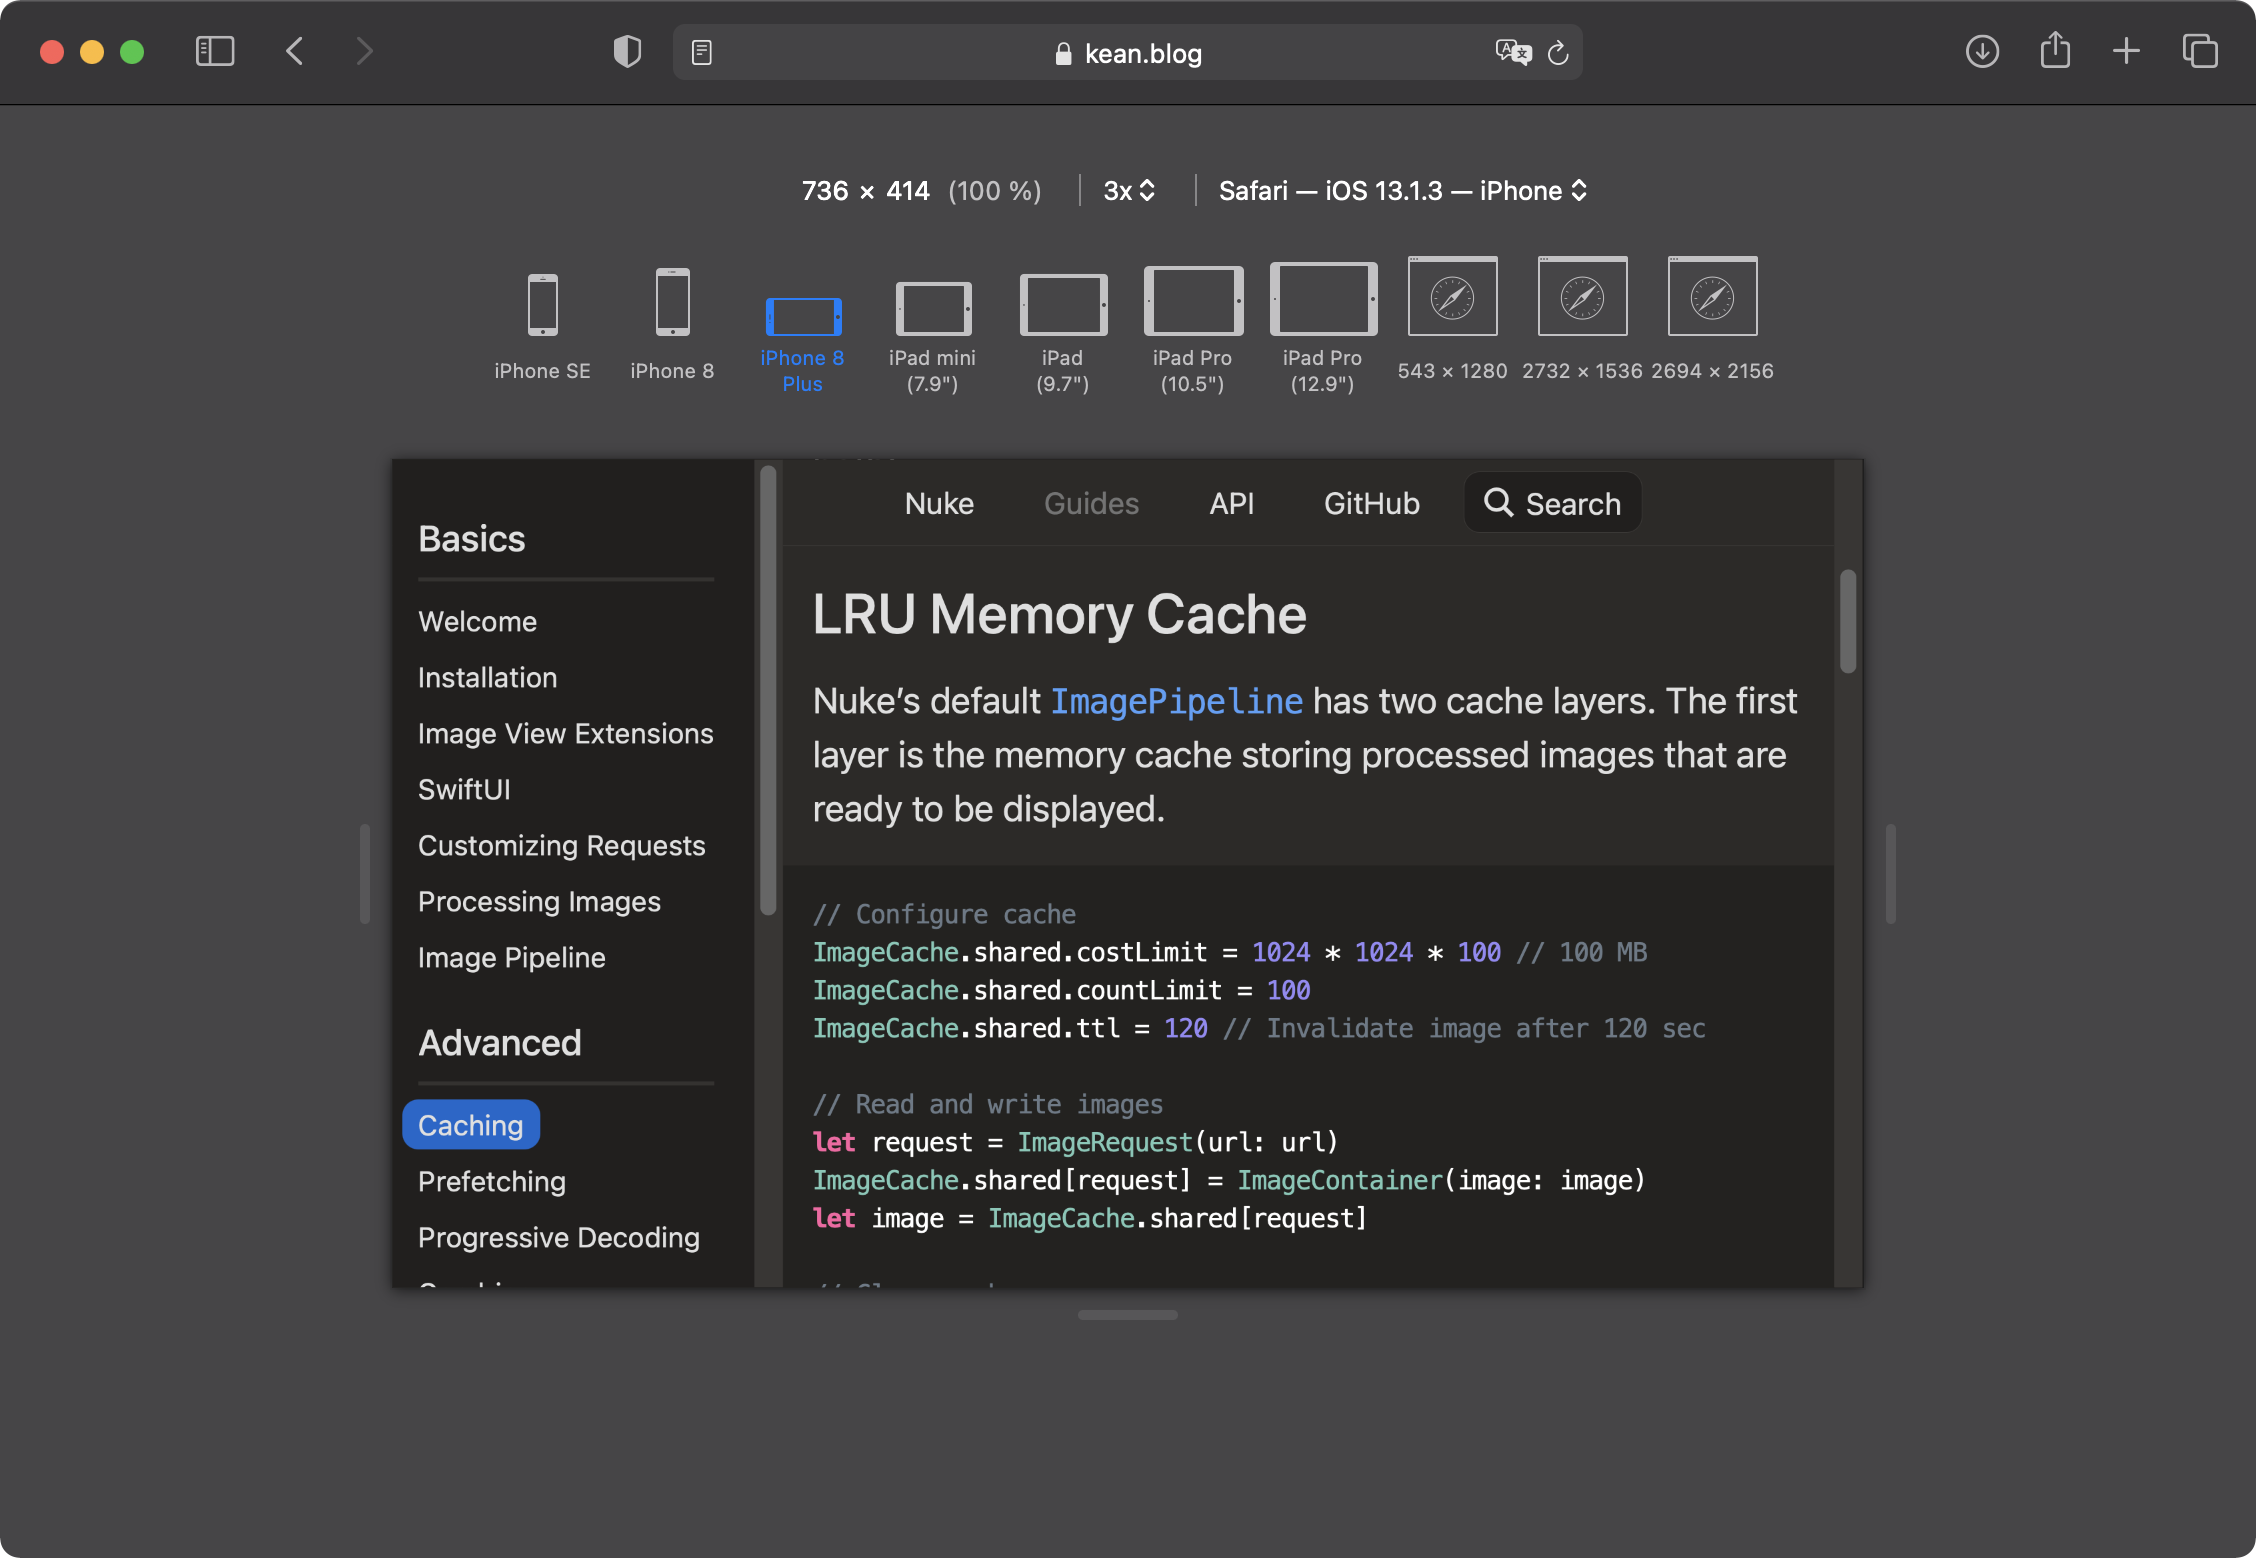Viewport: 2256px width, 1558px height.
Task: Click the bottom viewport resize handle
Action: click(1127, 1315)
